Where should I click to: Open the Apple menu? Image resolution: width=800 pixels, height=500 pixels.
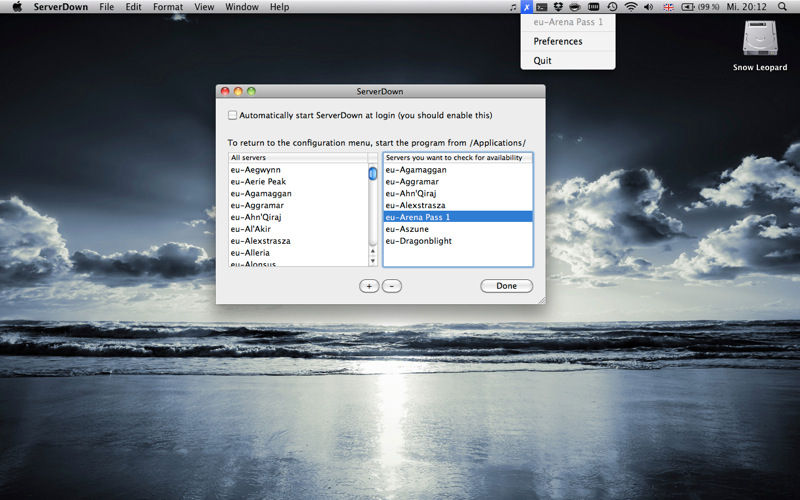17,7
